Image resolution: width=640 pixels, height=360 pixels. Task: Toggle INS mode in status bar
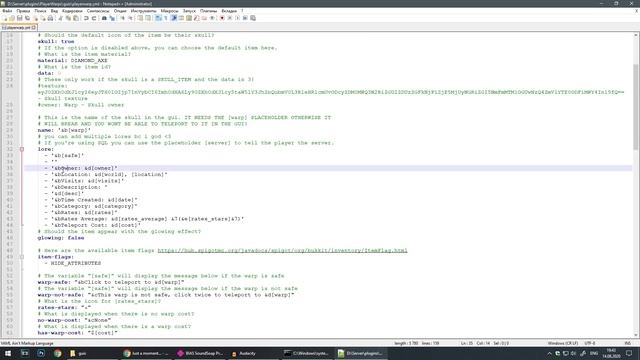[627, 343]
